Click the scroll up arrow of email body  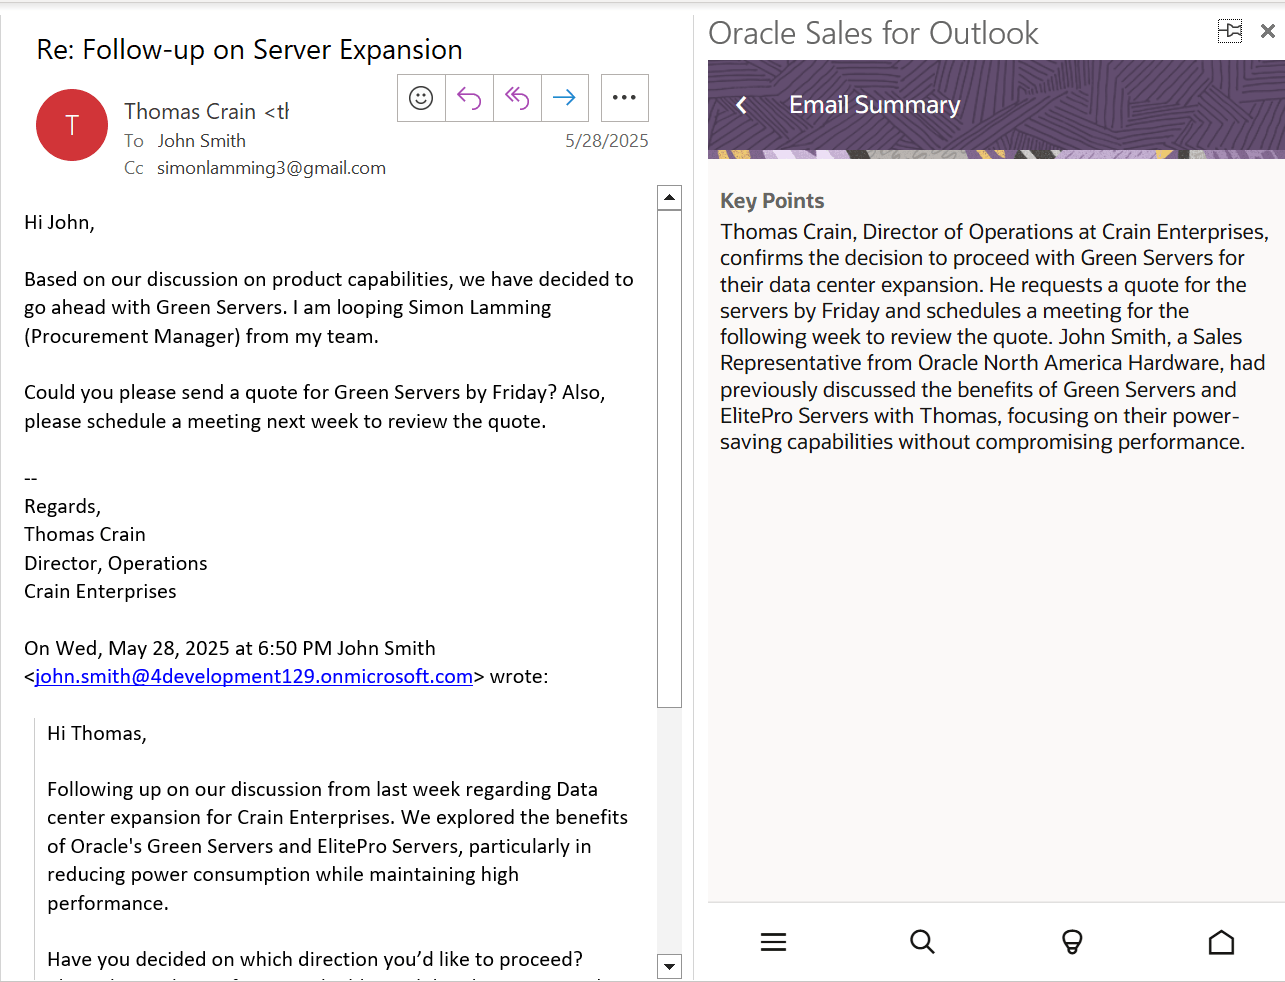(670, 197)
